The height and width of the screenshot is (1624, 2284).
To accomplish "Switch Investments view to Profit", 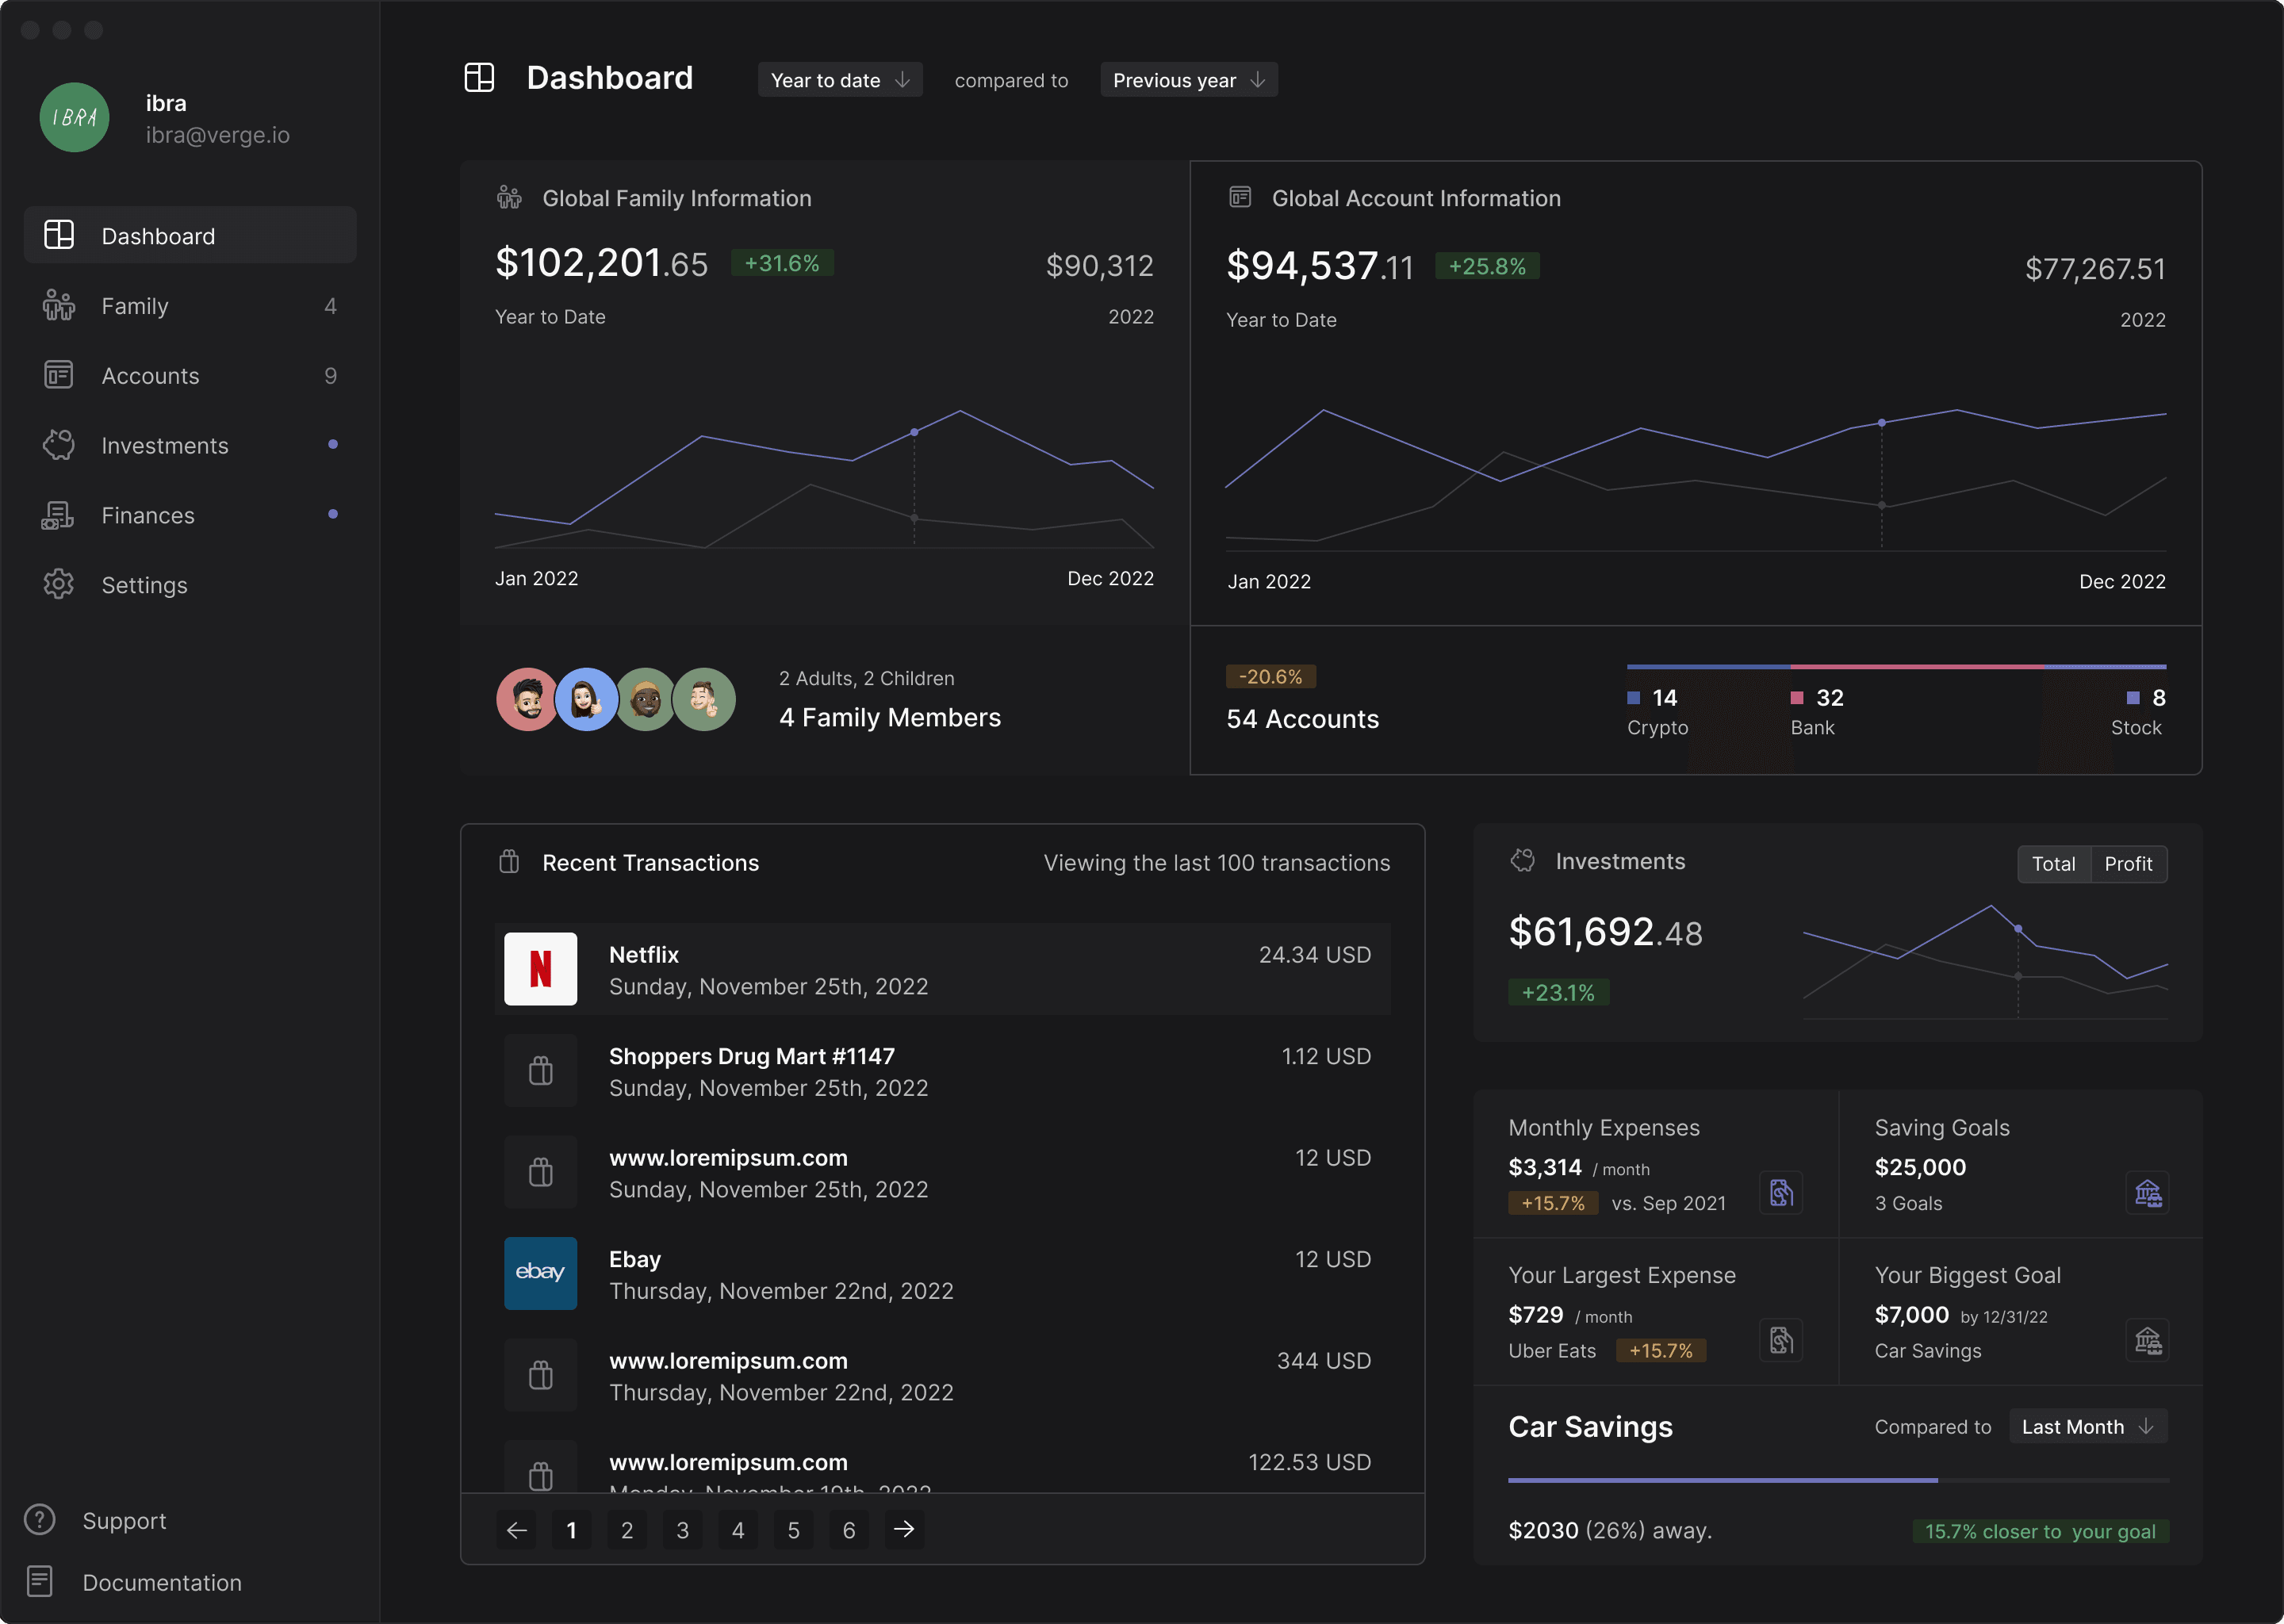I will (2128, 864).
